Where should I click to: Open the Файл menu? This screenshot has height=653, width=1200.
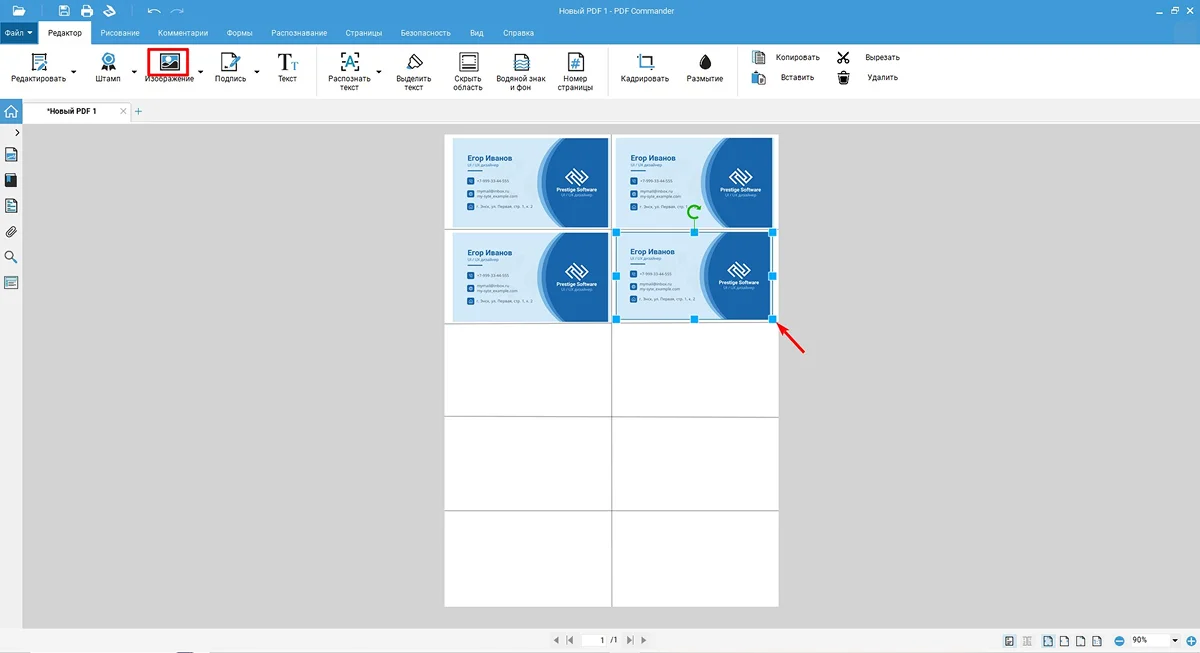pos(19,33)
